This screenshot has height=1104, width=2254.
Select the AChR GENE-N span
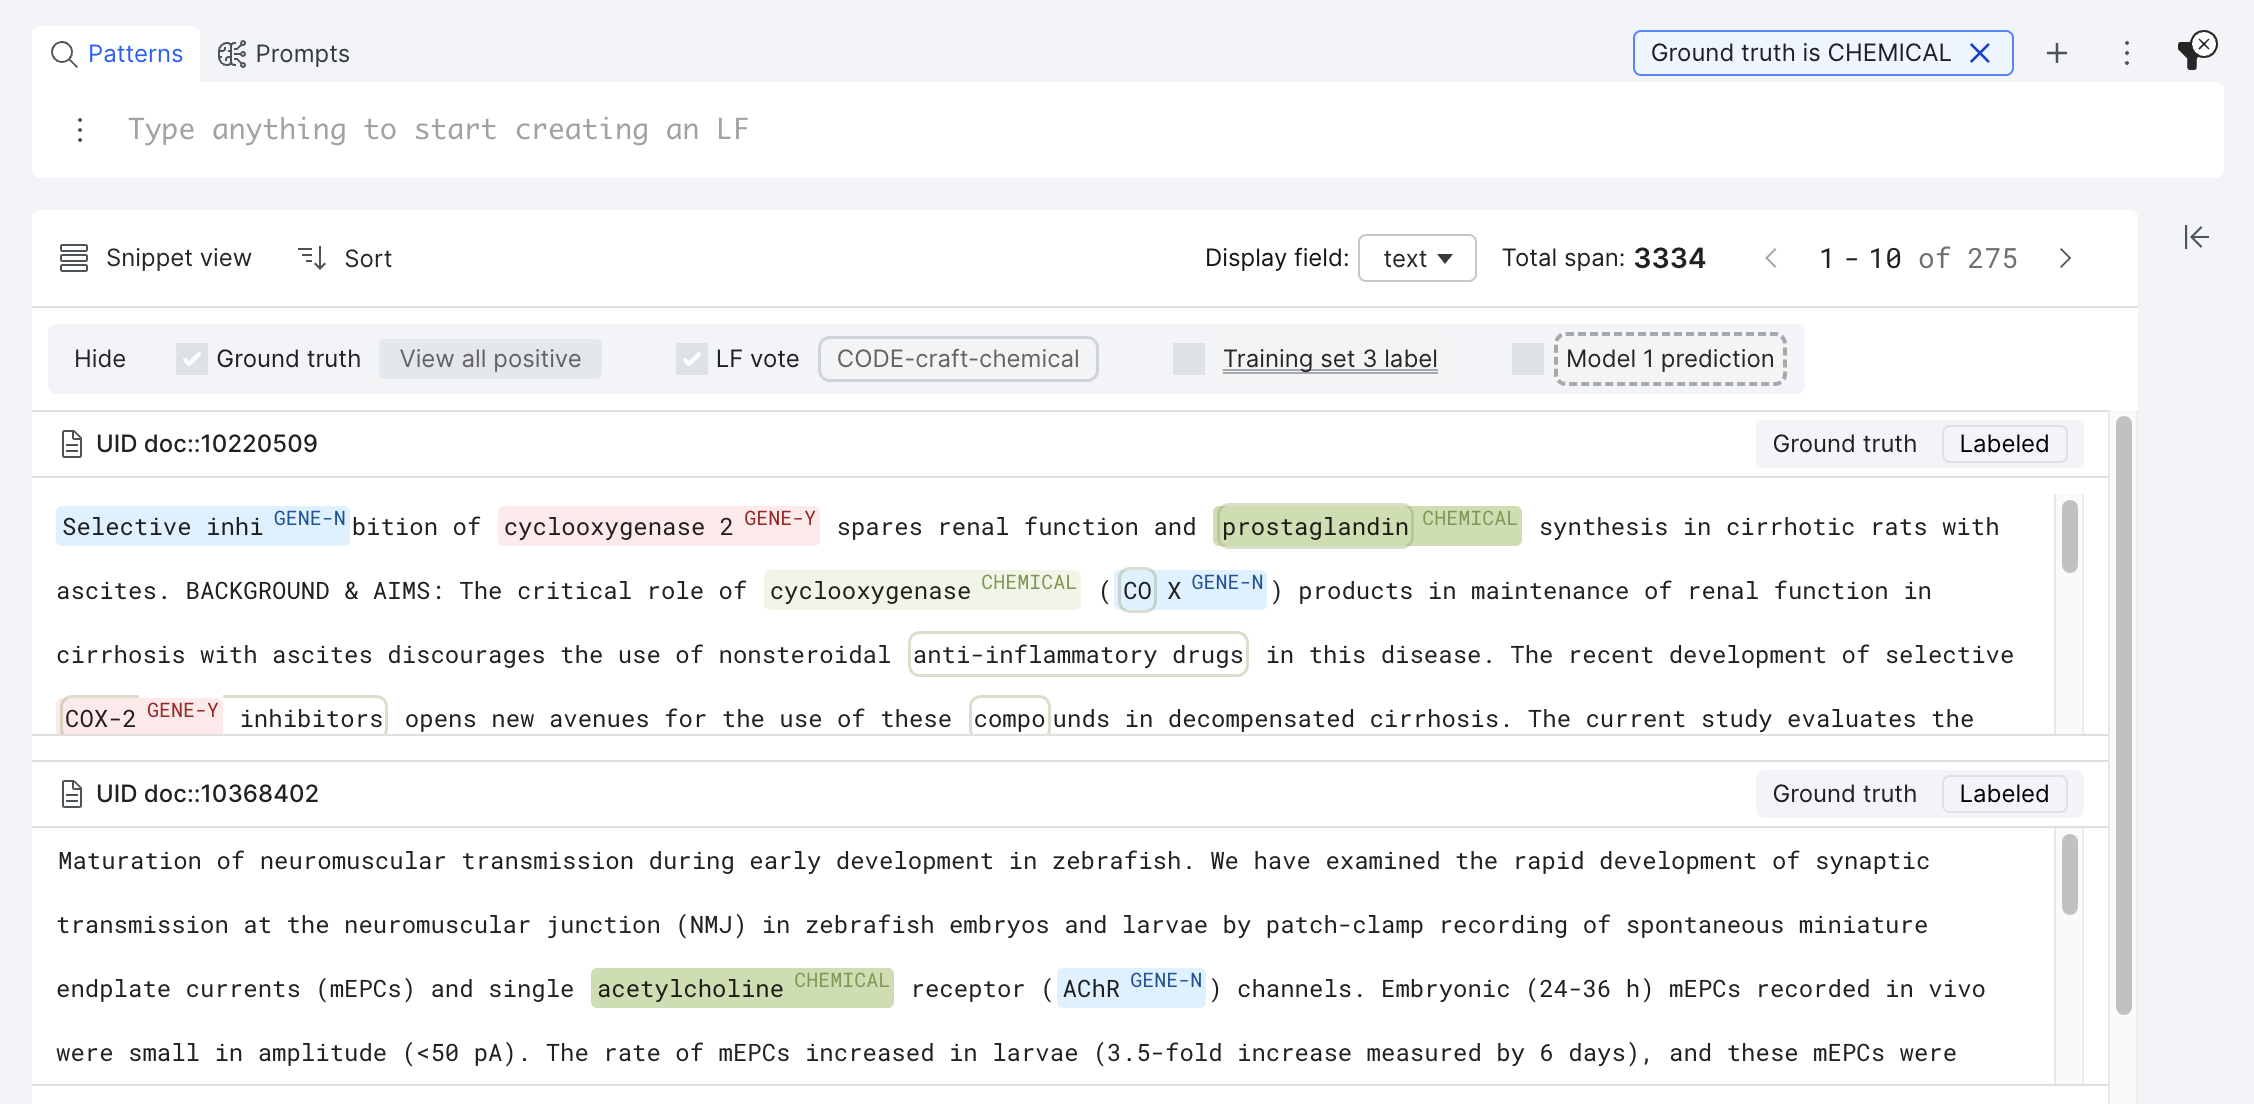point(1132,988)
